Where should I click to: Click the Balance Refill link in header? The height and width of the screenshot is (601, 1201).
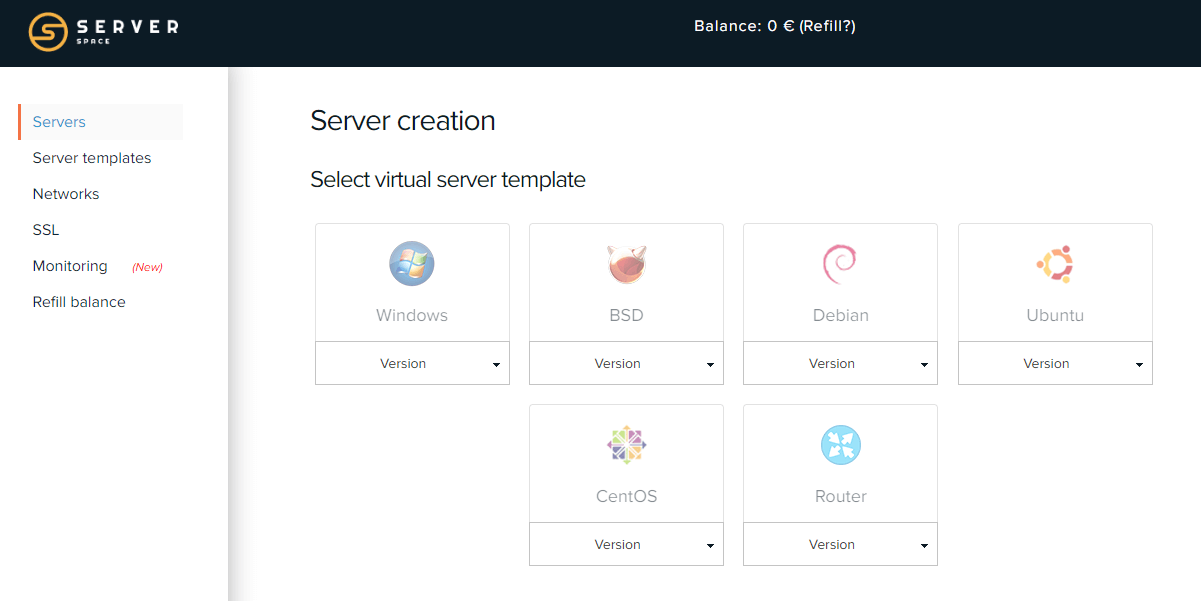pos(827,26)
